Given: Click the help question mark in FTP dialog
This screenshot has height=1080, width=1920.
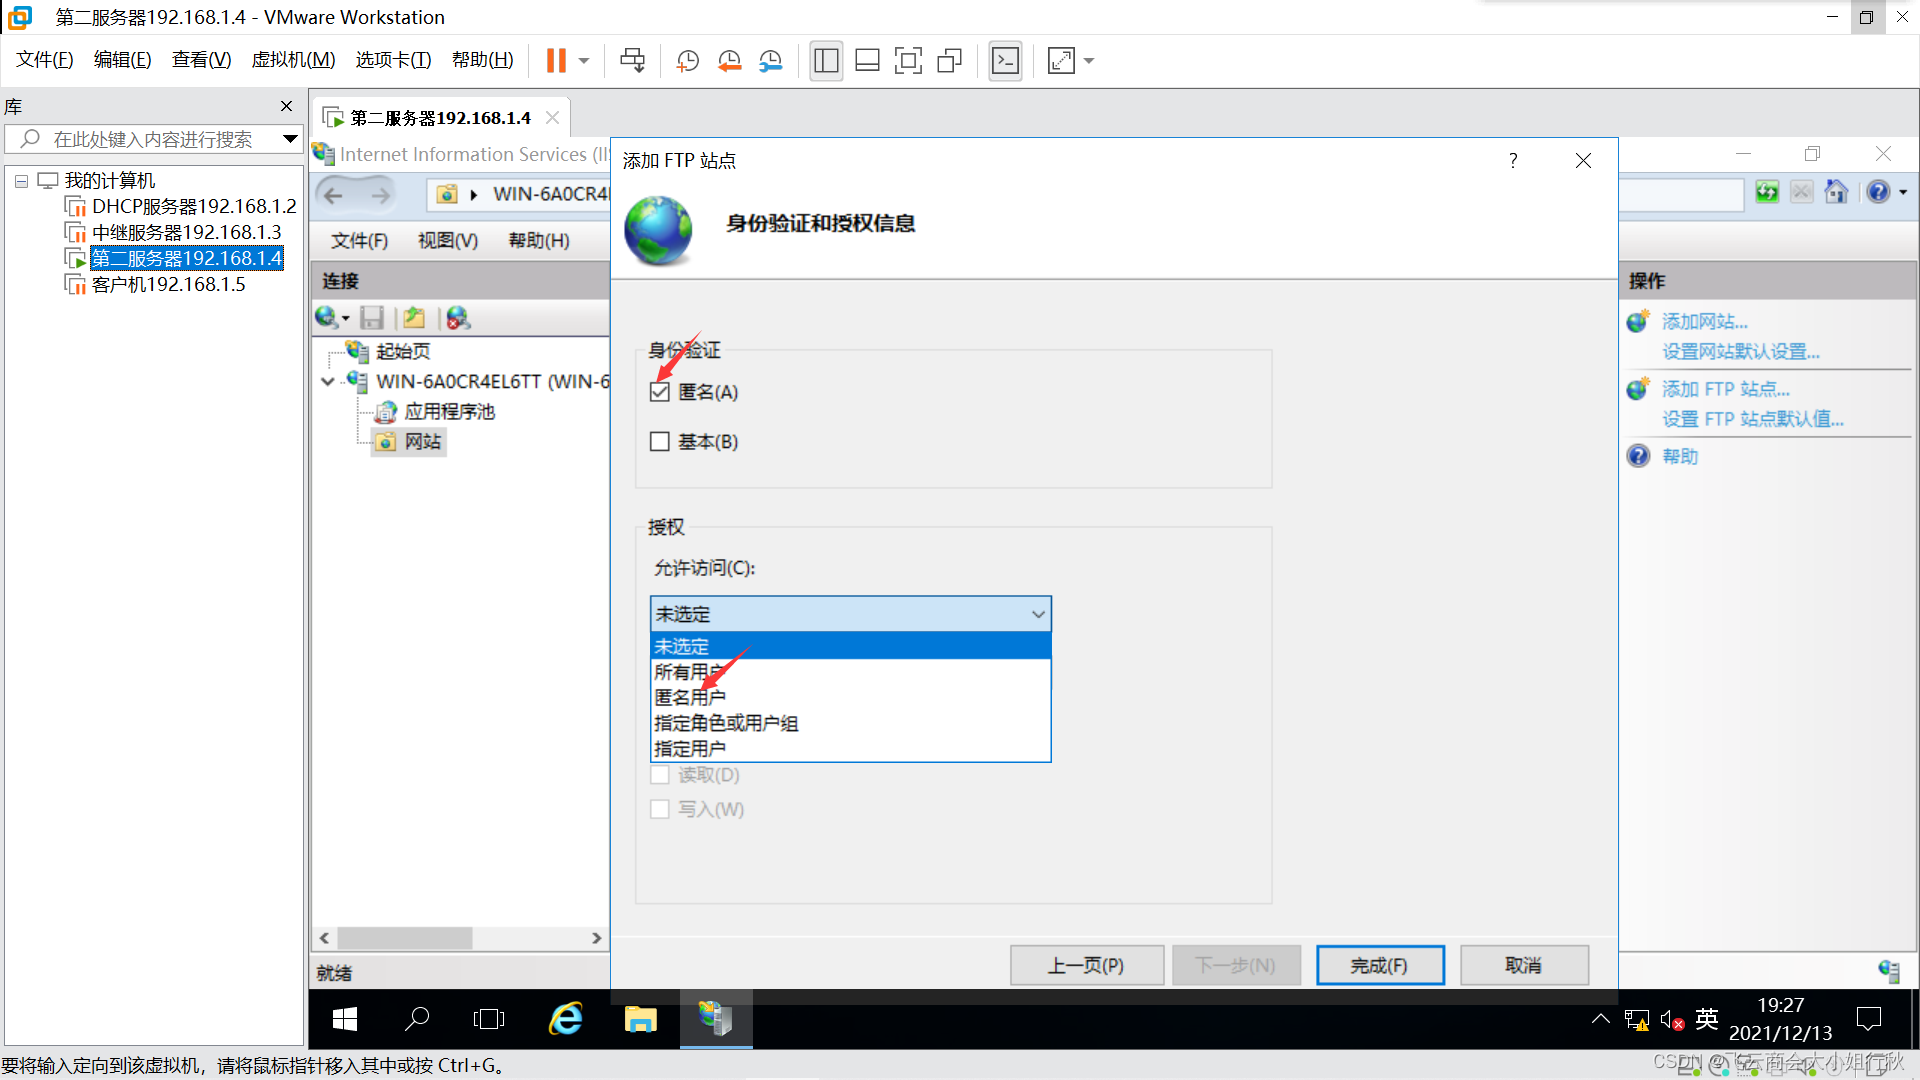Looking at the screenshot, I should [x=1513, y=160].
